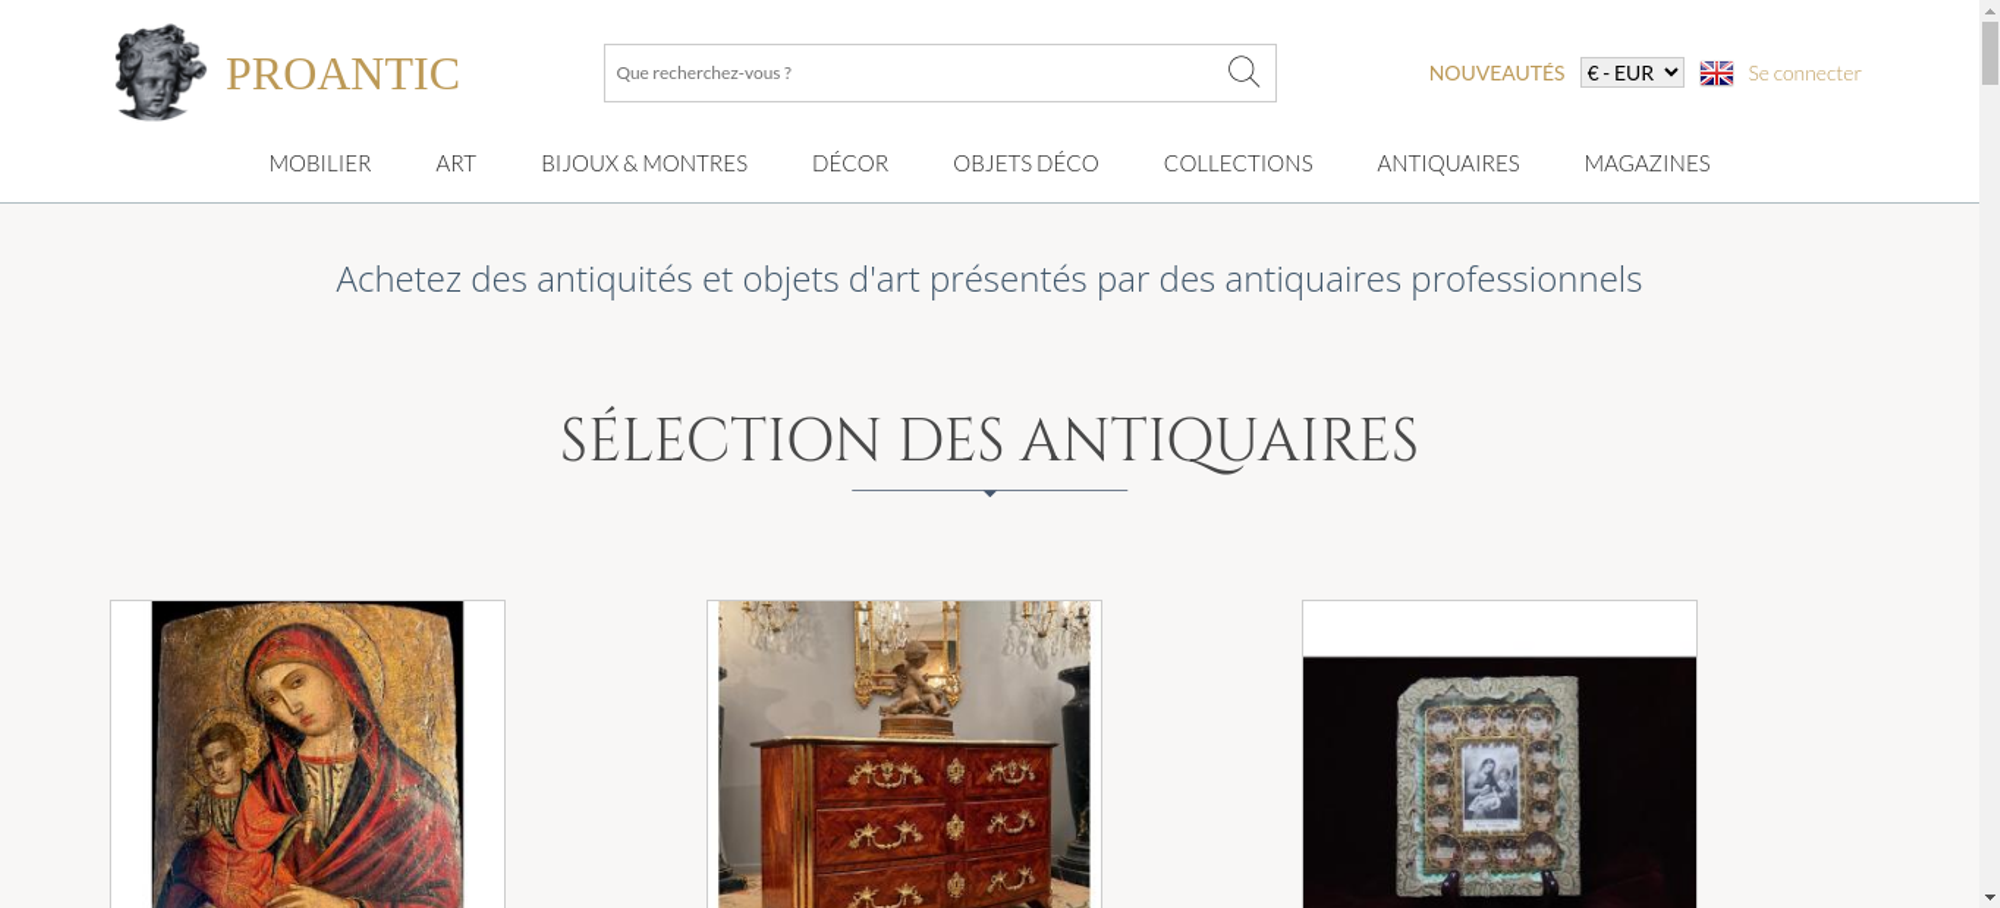Click the Nouveautés link
Image resolution: width=2000 pixels, height=908 pixels.
(x=1496, y=73)
